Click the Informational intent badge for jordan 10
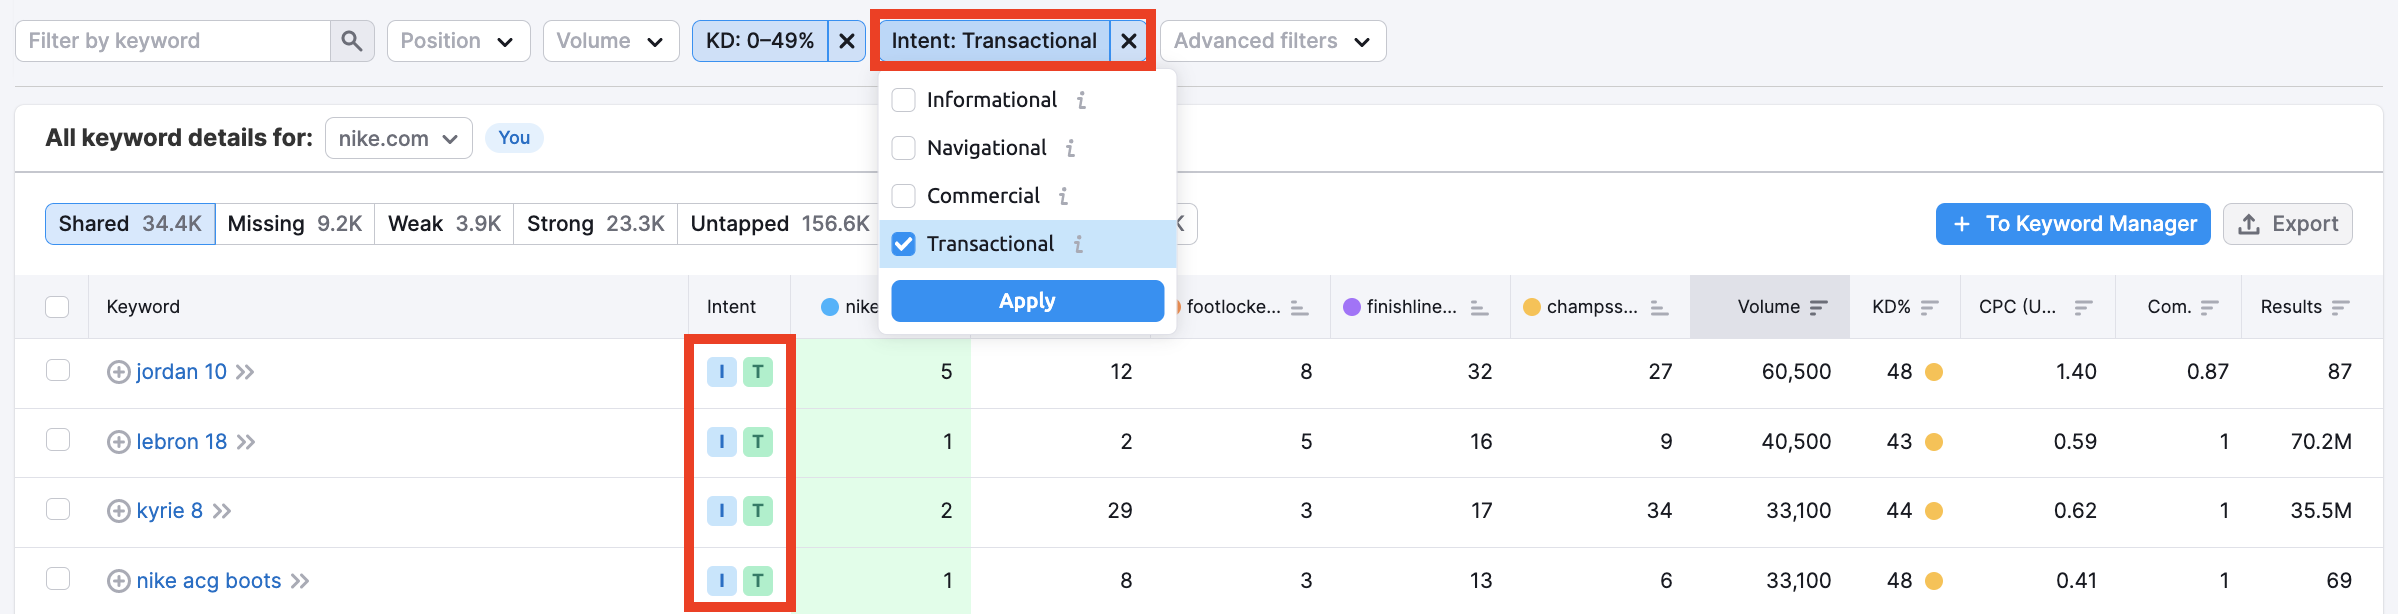Viewport: 2398px width, 614px height. (x=722, y=372)
